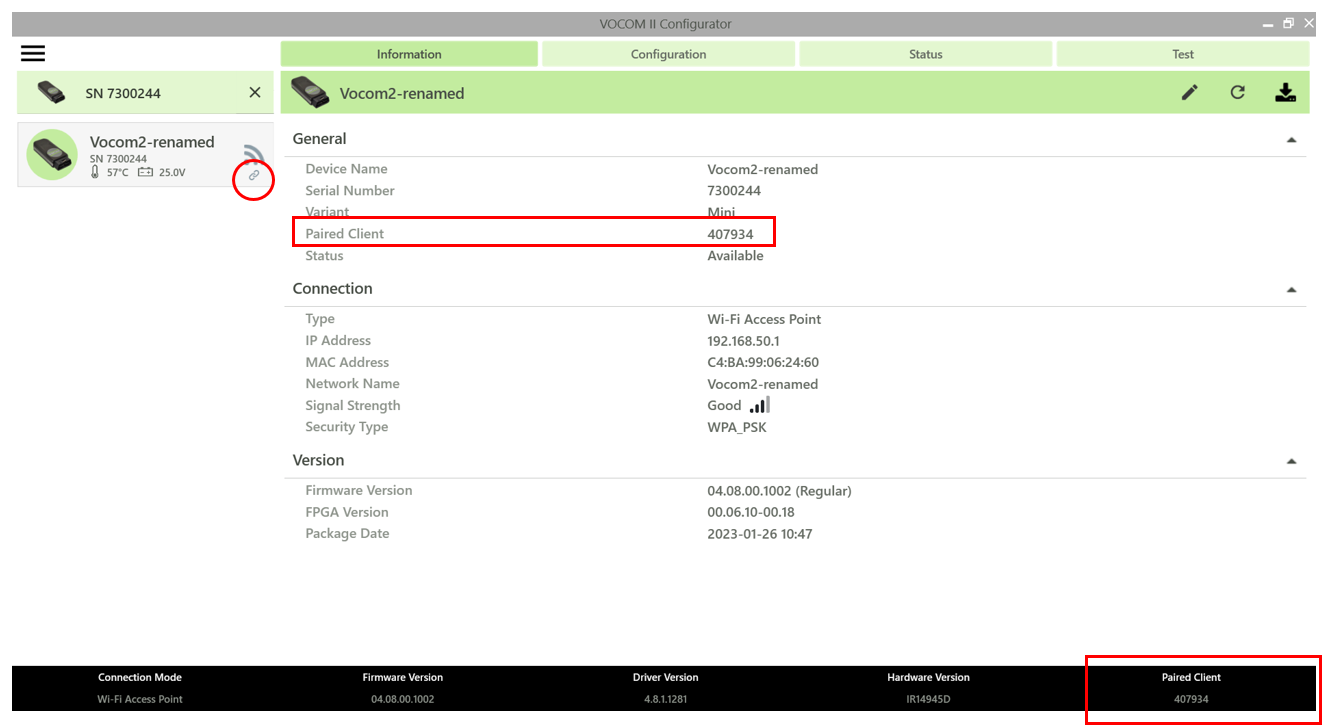Click the Wi-Fi signal icon on device card
Screen dimensions: 1331x727
point(254,154)
